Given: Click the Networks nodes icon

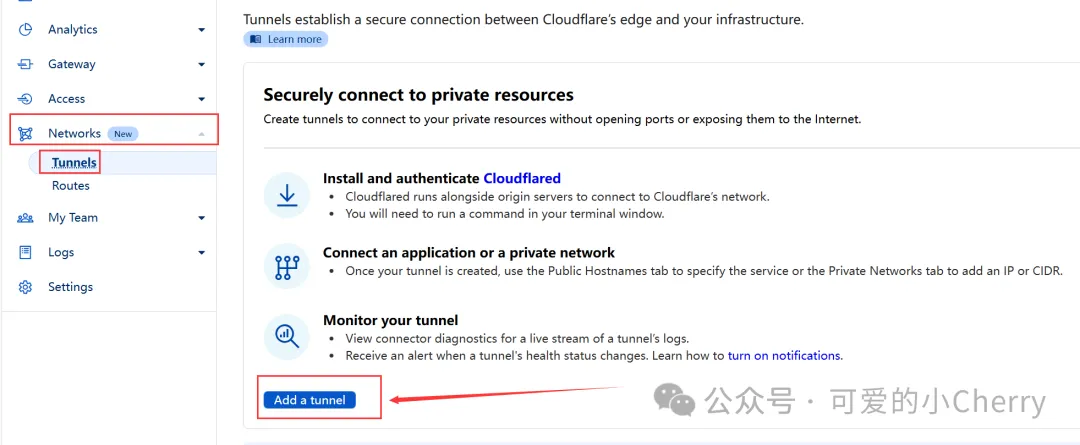Looking at the screenshot, I should tap(25, 134).
